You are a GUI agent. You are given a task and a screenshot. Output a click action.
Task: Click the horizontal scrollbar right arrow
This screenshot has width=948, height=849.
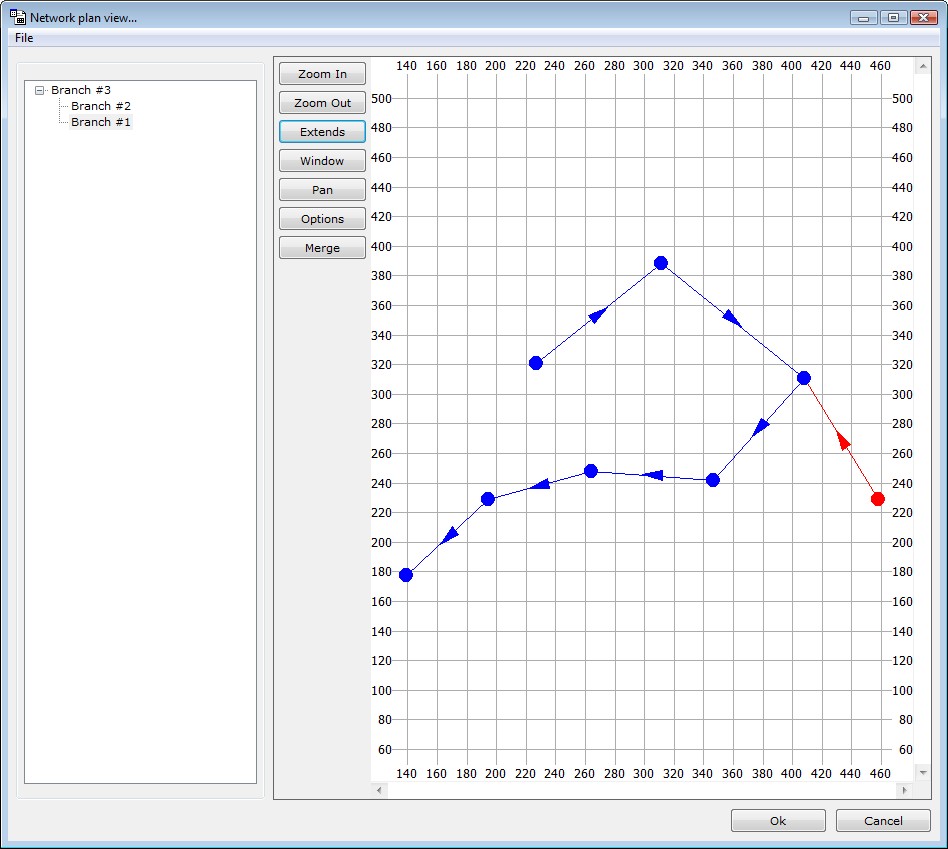click(904, 790)
